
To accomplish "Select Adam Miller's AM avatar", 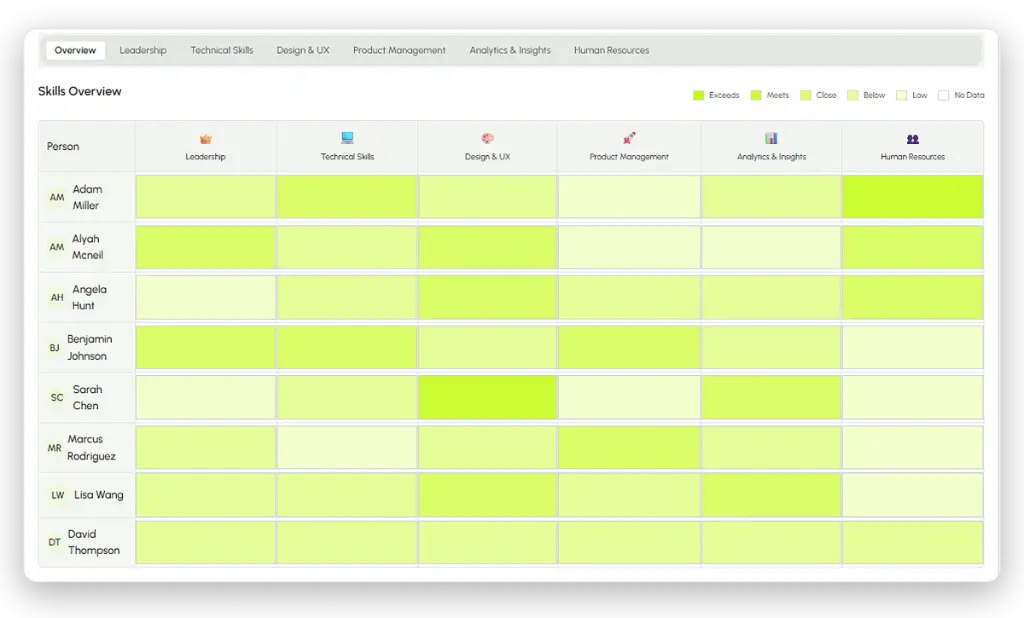I will tap(57, 197).
